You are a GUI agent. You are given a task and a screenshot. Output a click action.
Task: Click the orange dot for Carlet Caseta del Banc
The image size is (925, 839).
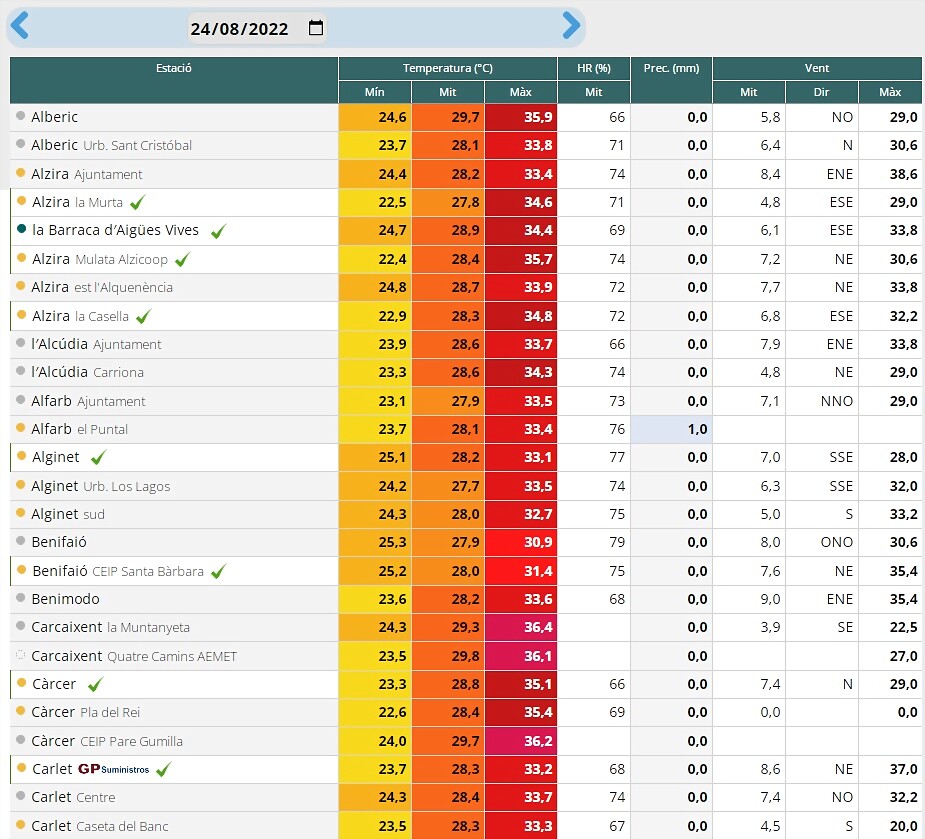point(21,824)
